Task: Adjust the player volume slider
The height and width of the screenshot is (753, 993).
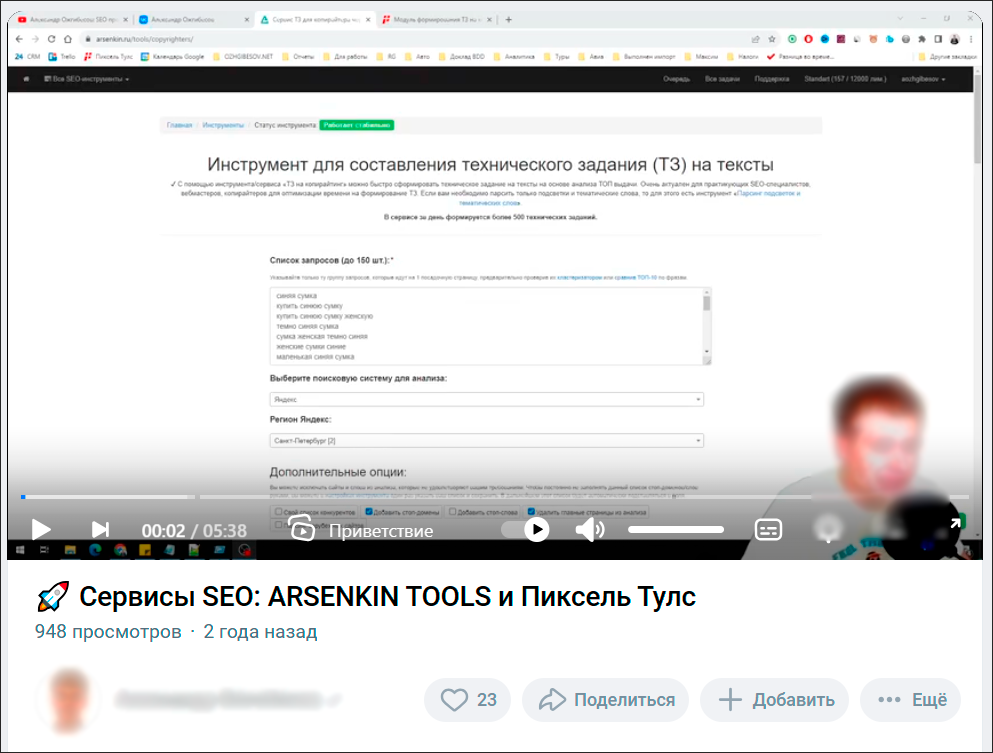Action: [x=676, y=529]
